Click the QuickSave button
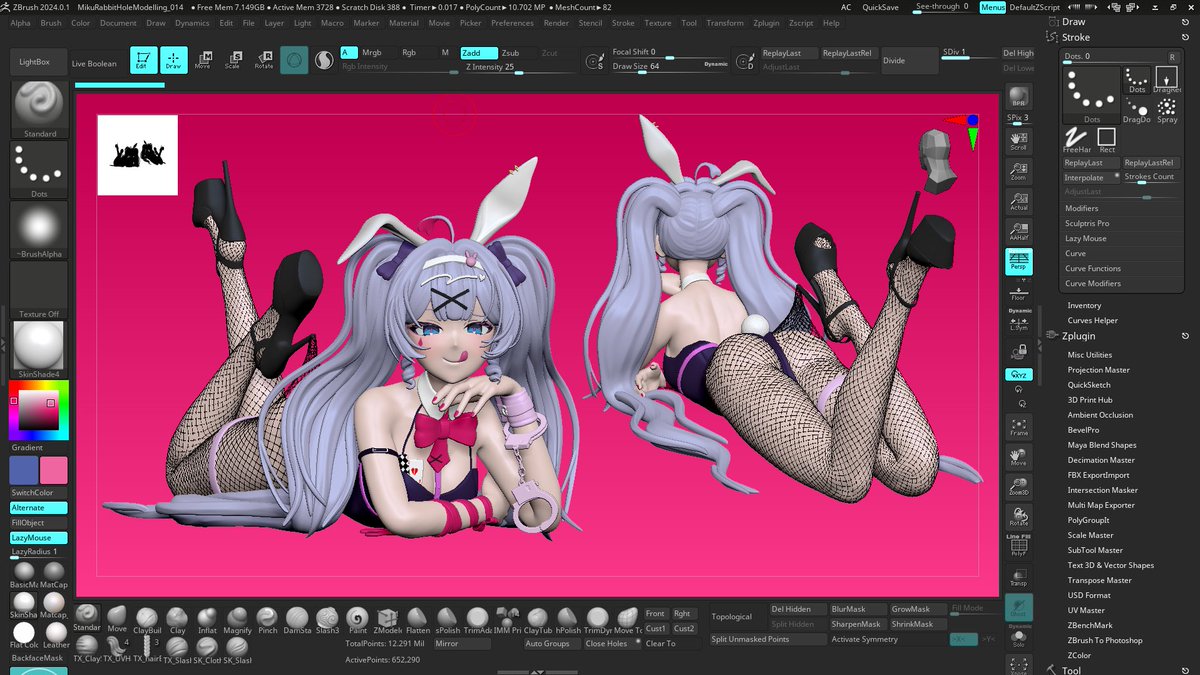The image size is (1200, 675). click(880, 7)
